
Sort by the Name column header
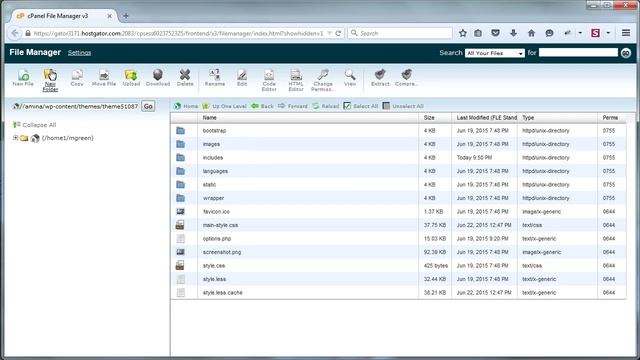point(308,118)
